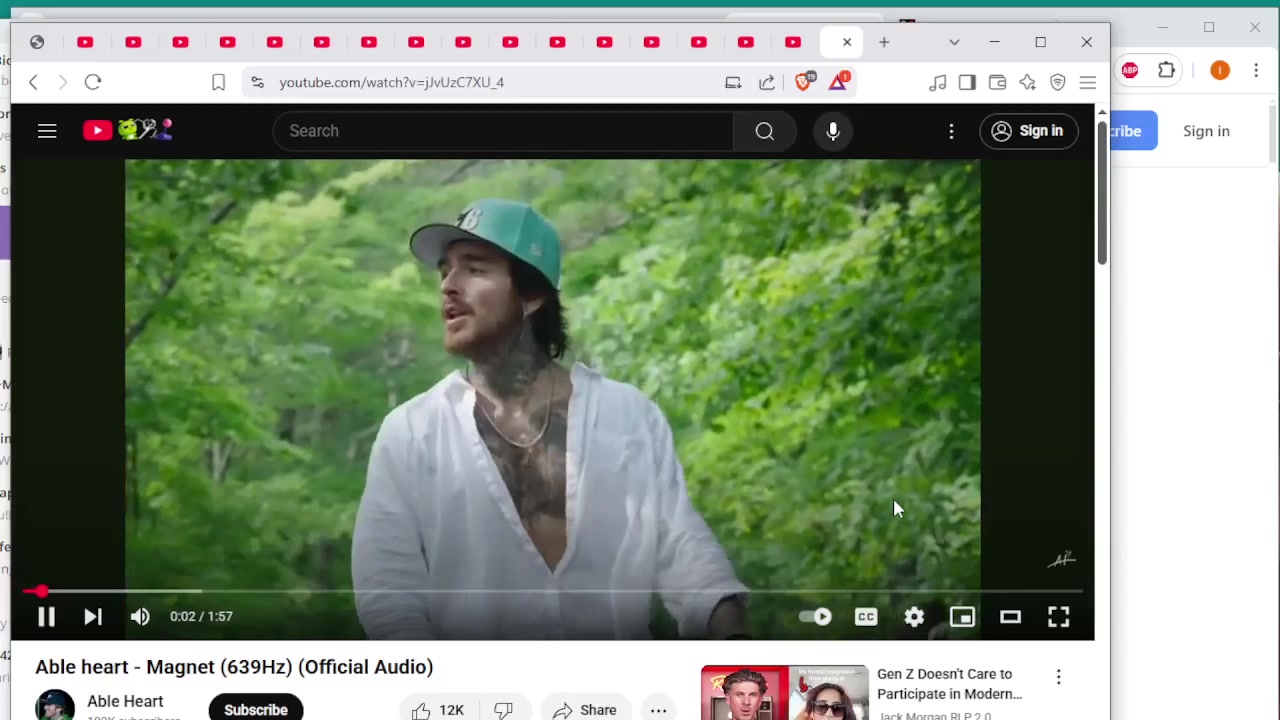
Task: Expand the tab search dropdown arrow
Action: point(954,42)
